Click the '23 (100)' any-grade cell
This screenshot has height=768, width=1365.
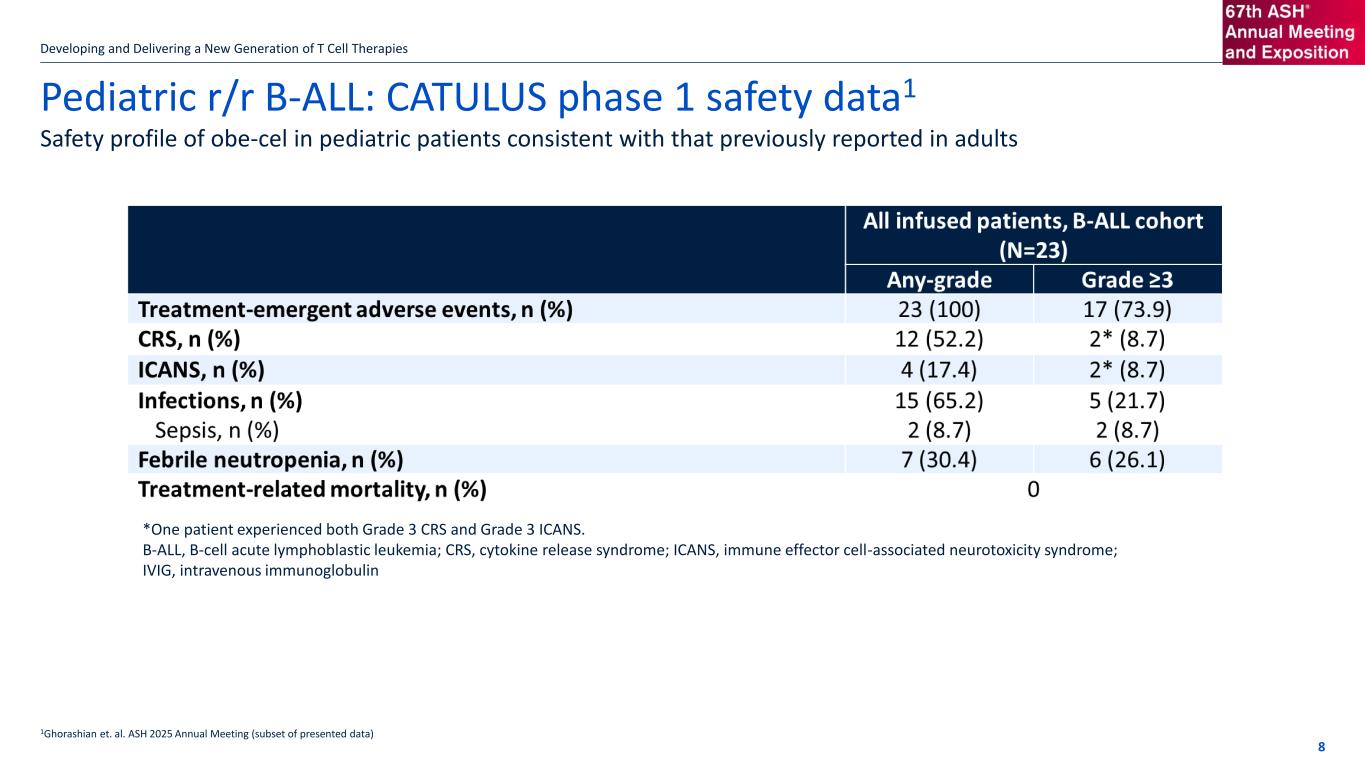pyautogui.click(x=939, y=309)
